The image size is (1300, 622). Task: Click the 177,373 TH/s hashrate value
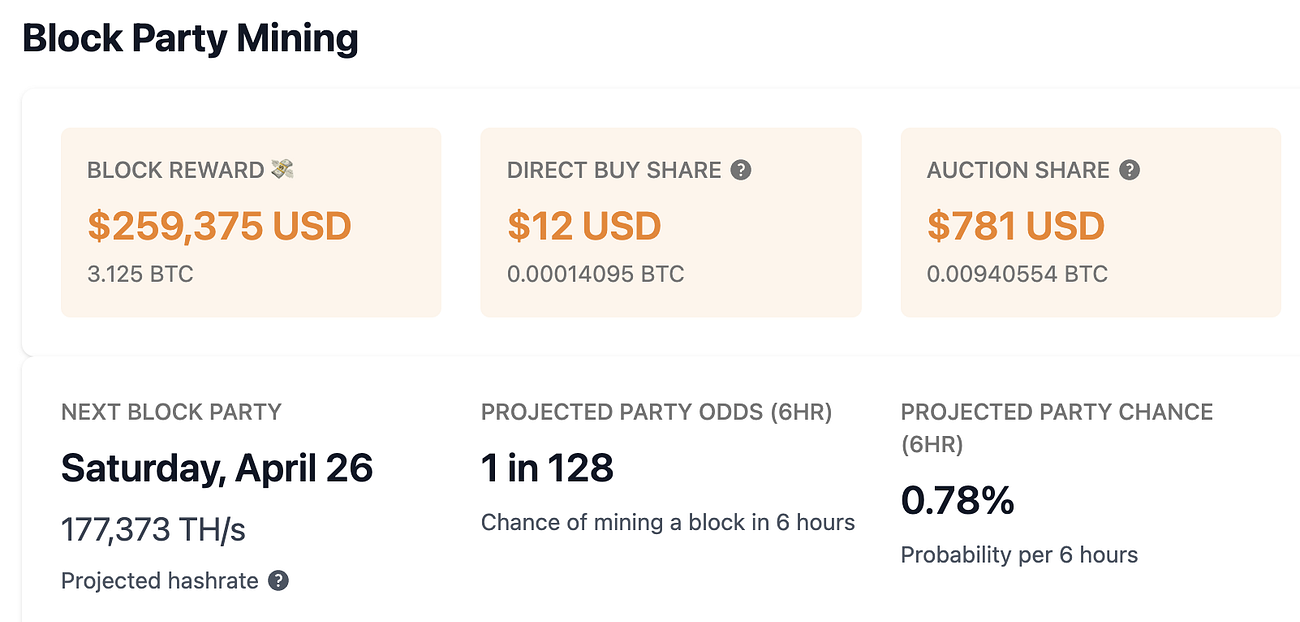pos(153,529)
